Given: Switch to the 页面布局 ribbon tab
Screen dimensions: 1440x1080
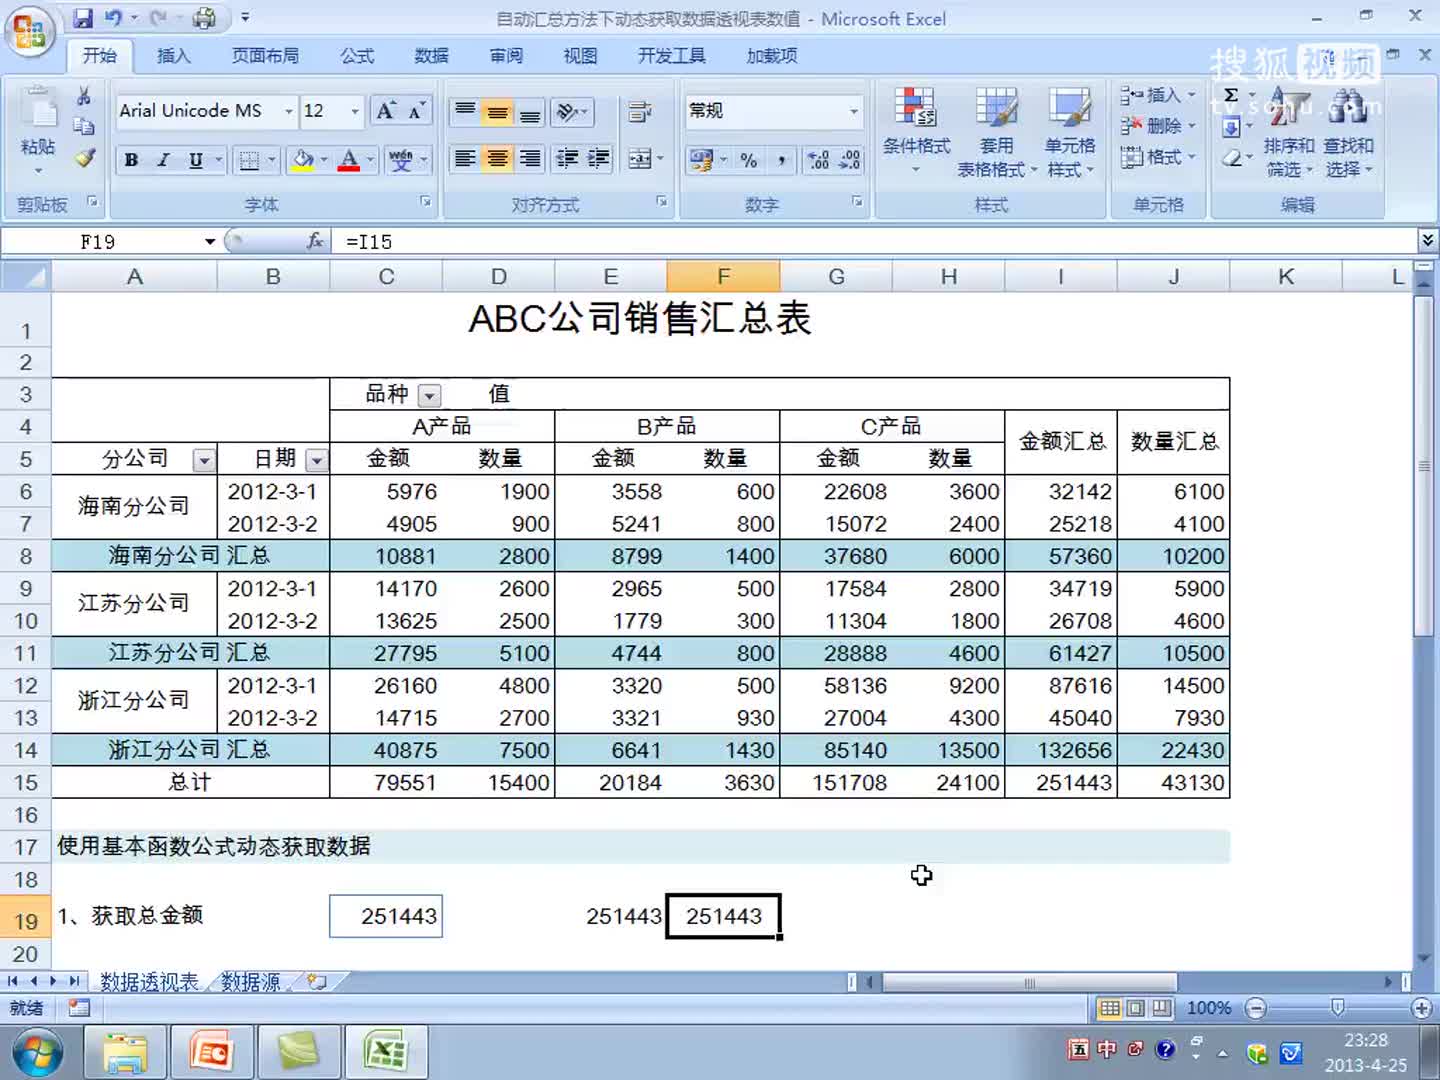Looking at the screenshot, I should point(265,56).
